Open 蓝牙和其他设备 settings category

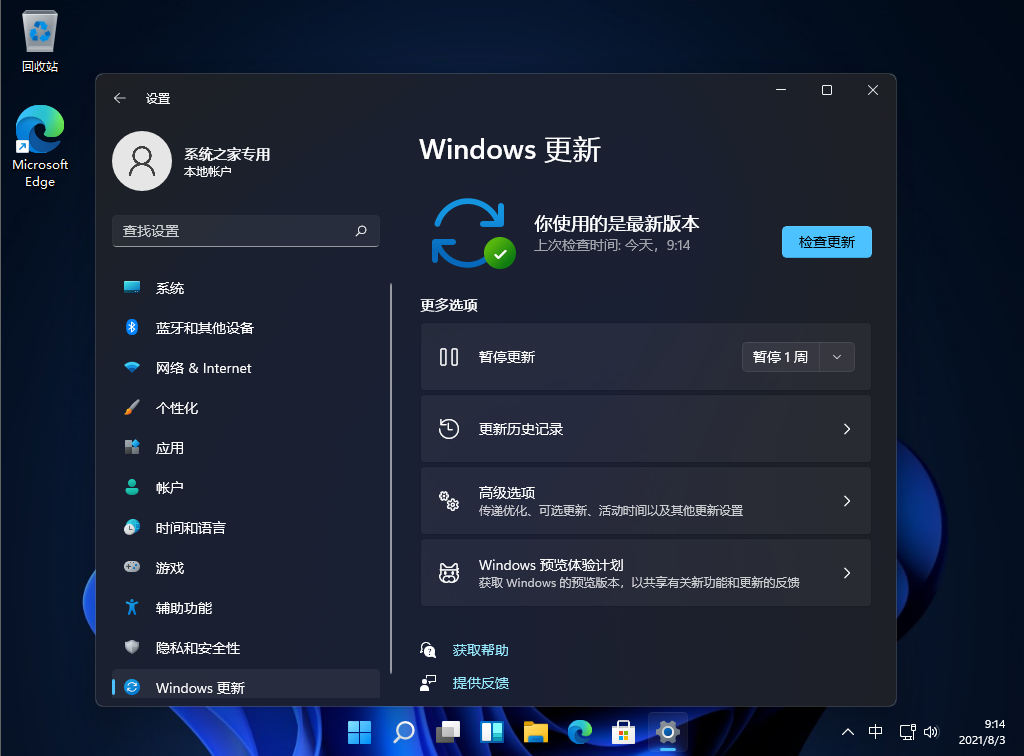point(246,328)
